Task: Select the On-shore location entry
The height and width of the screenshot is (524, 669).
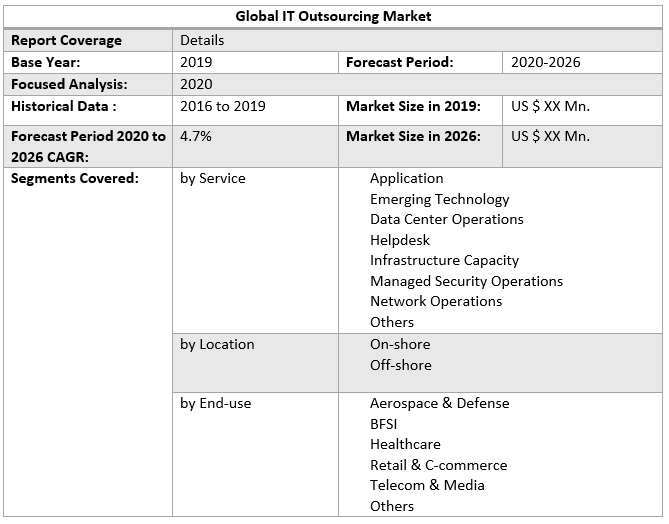Action: pyautogui.click(x=400, y=344)
